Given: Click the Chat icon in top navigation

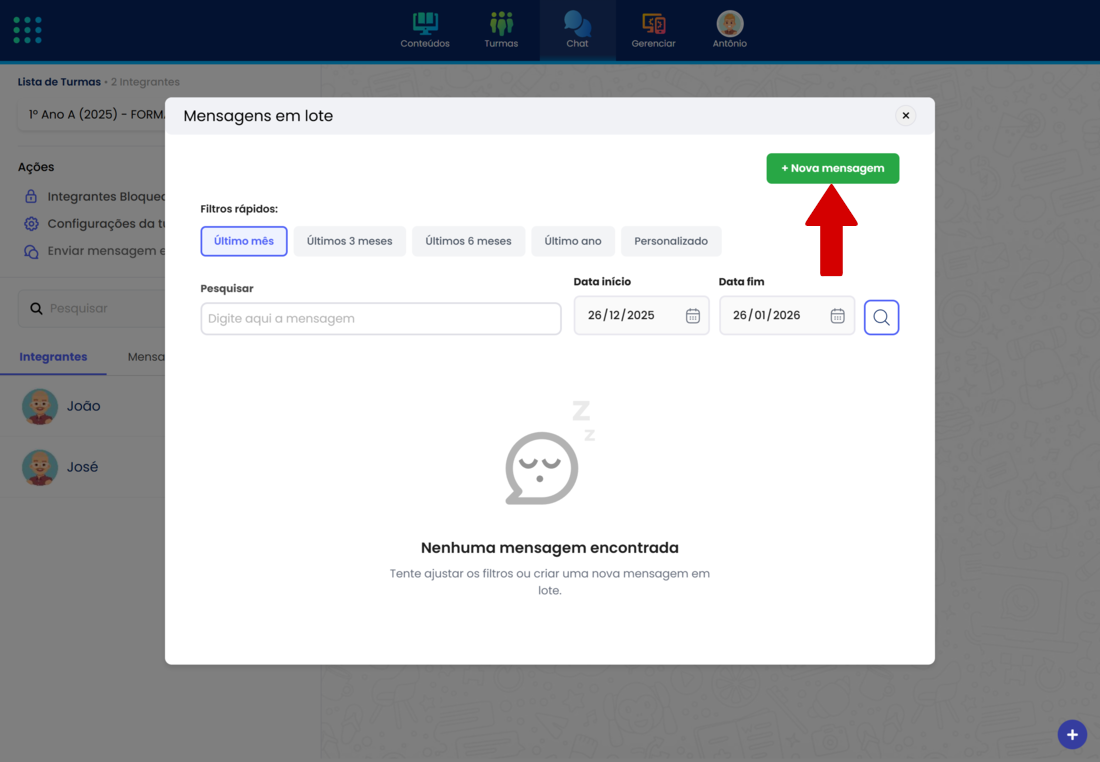Looking at the screenshot, I should 577,24.
